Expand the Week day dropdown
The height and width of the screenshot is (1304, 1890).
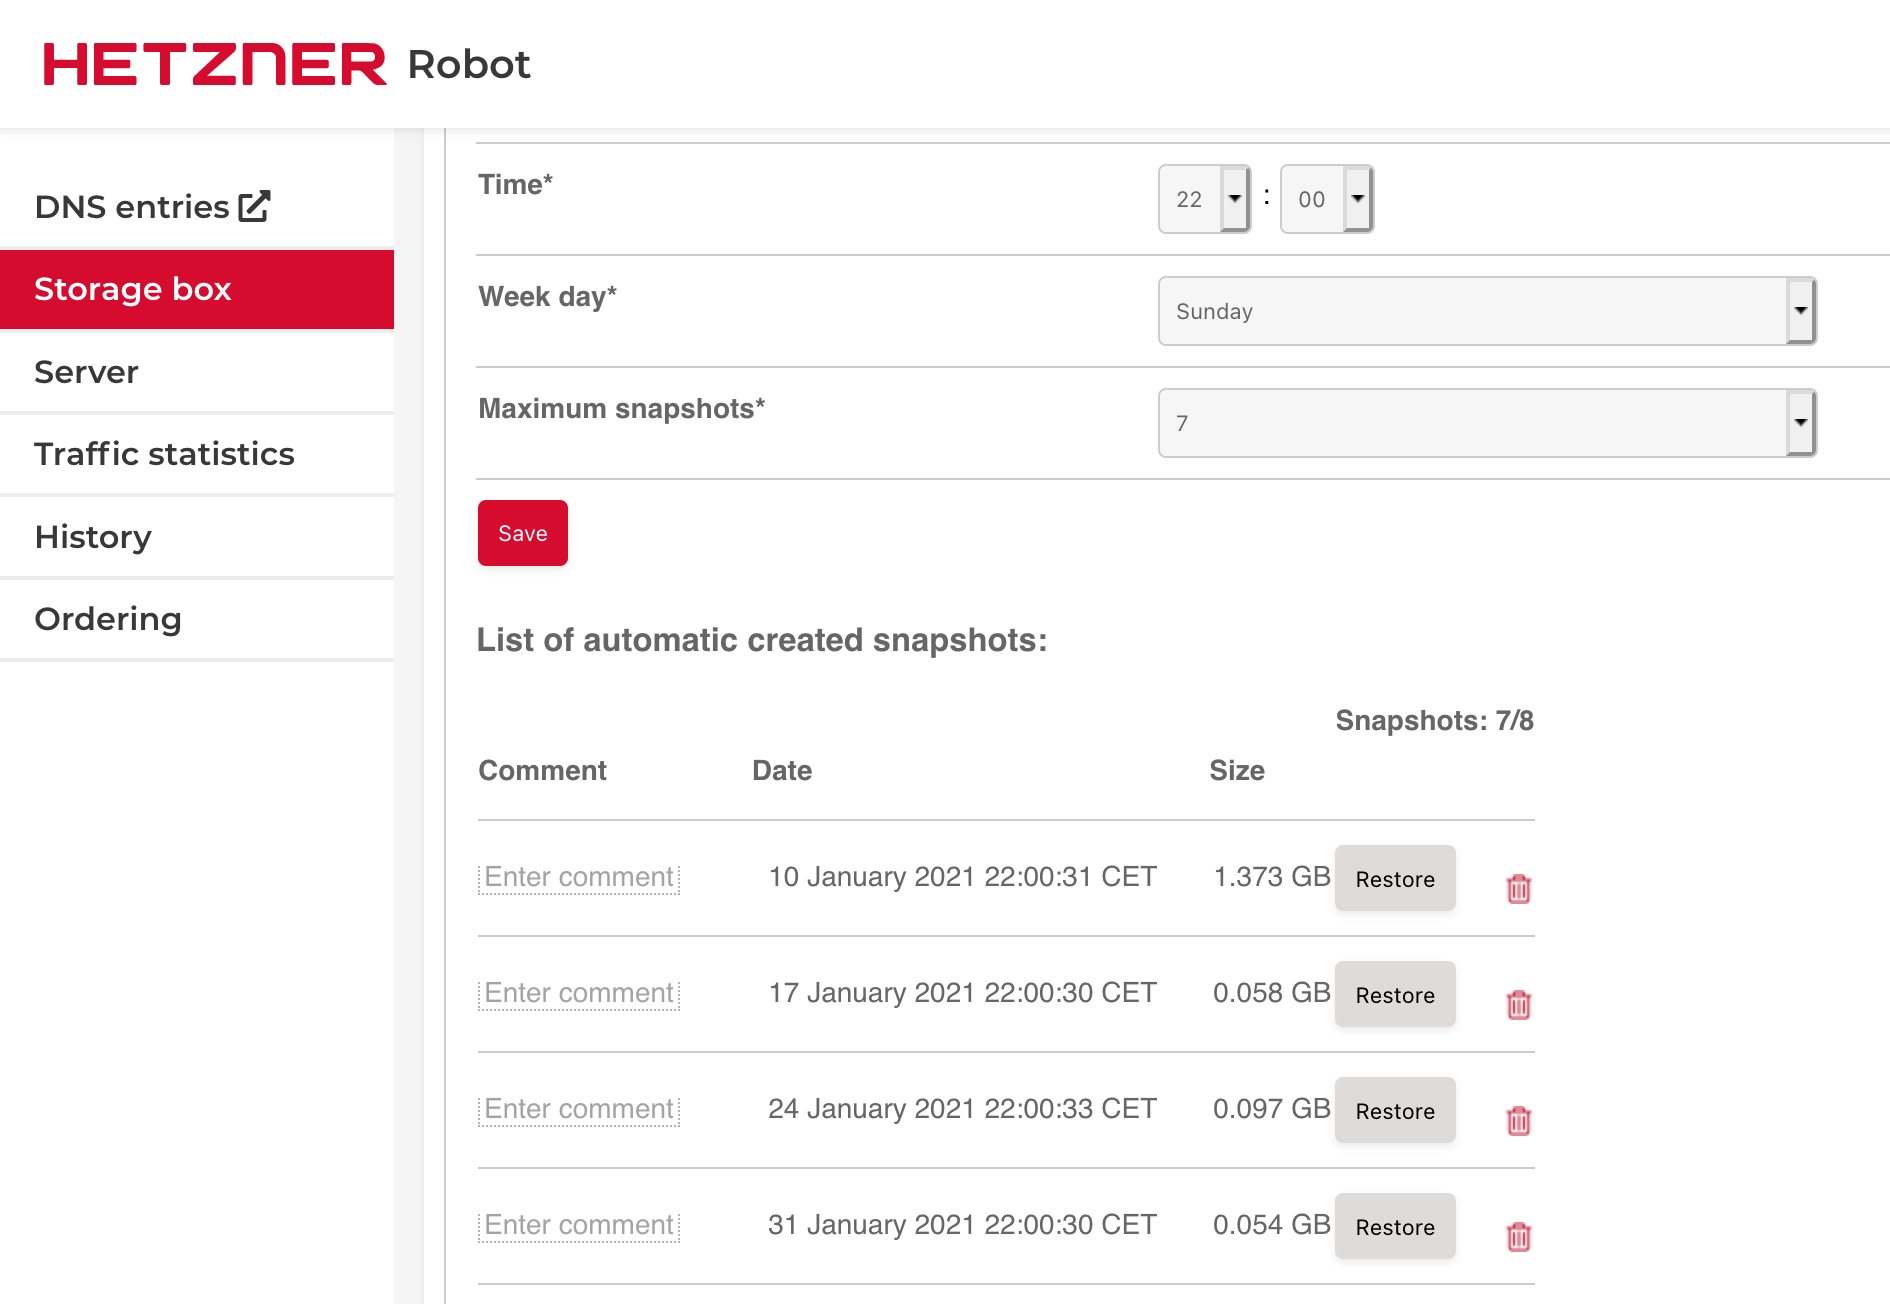point(1486,311)
